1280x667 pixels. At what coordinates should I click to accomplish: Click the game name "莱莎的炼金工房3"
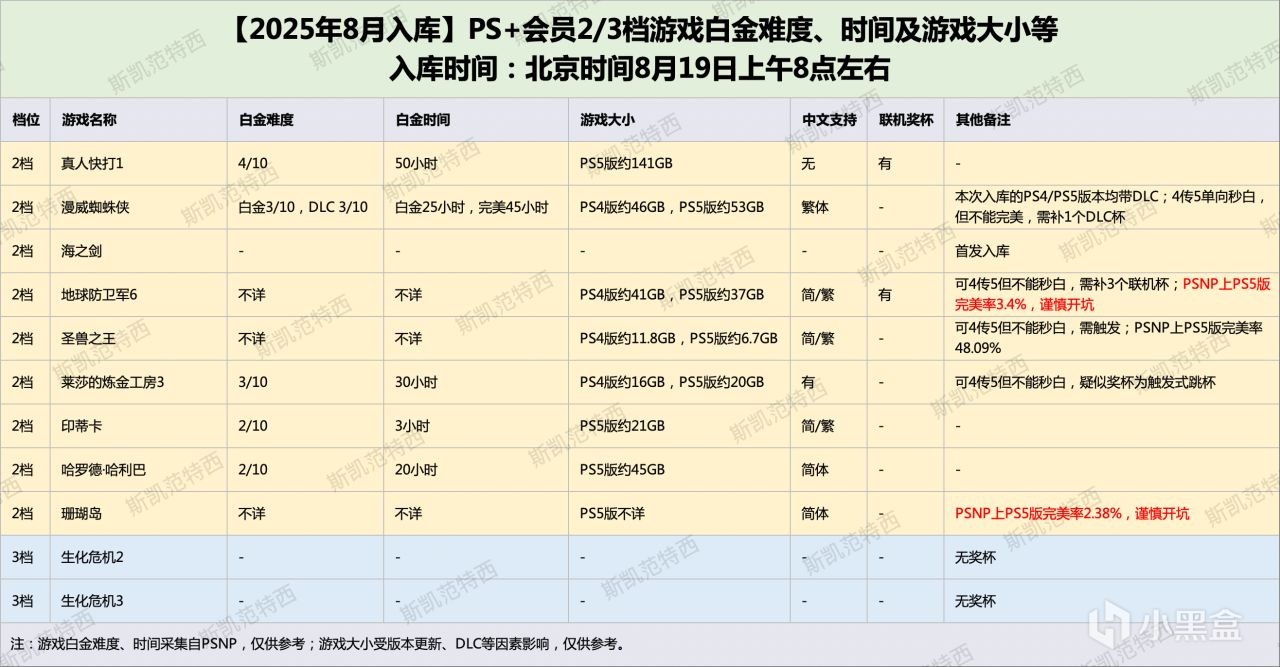click(x=113, y=382)
